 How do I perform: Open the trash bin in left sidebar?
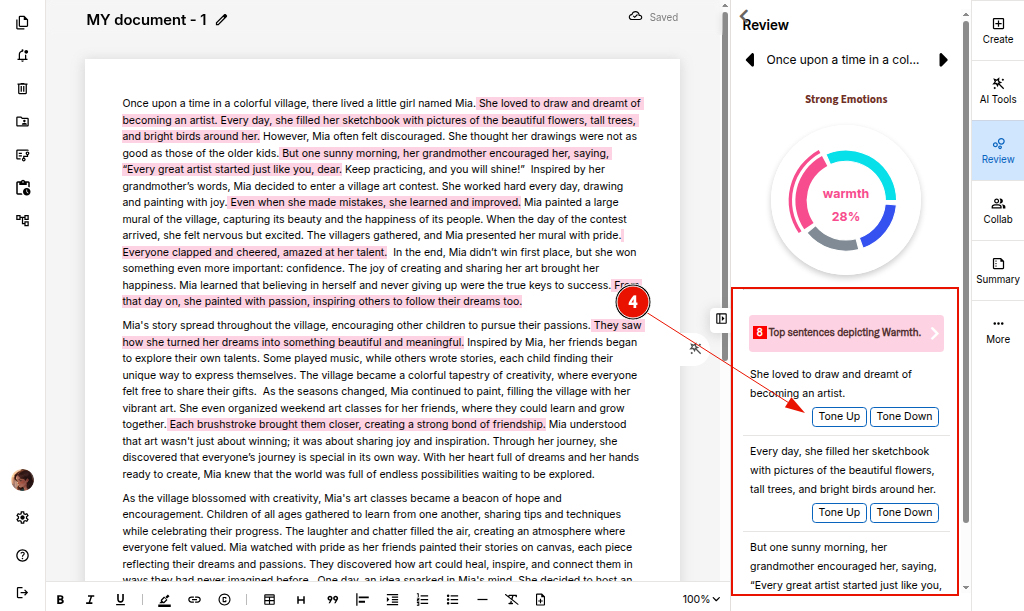(22, 88)
